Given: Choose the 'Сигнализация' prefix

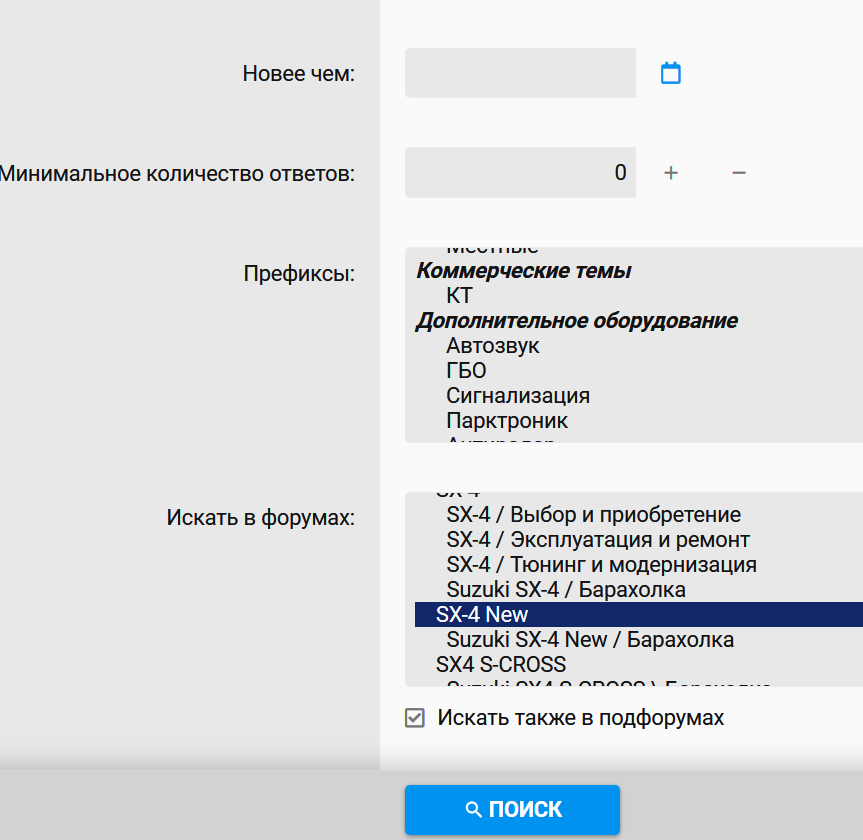Looking at the screenshot, I should [517, 396].
